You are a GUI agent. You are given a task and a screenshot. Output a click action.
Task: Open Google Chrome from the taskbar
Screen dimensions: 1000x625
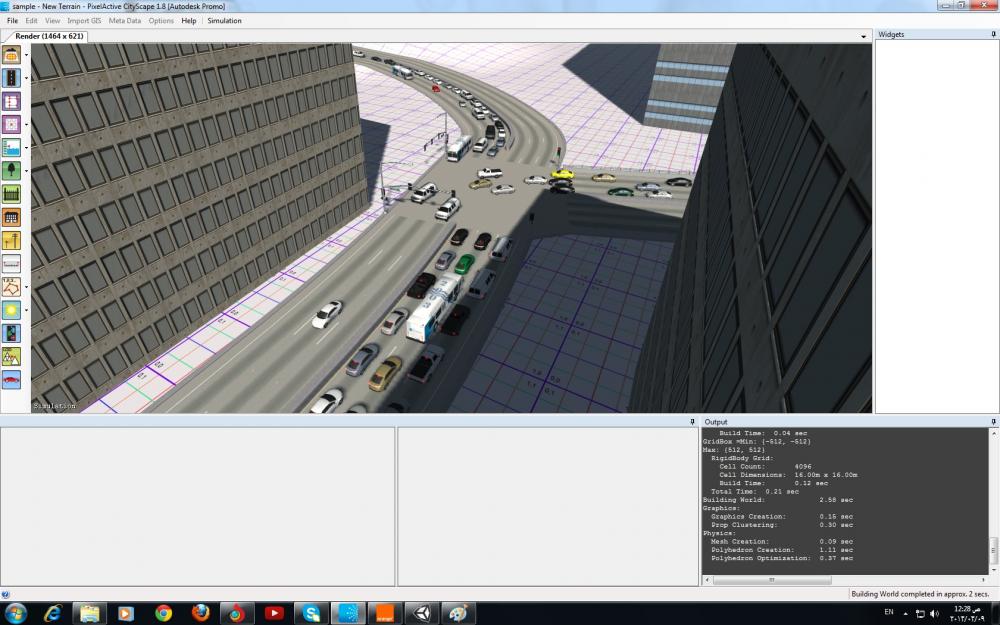point(163,614)
